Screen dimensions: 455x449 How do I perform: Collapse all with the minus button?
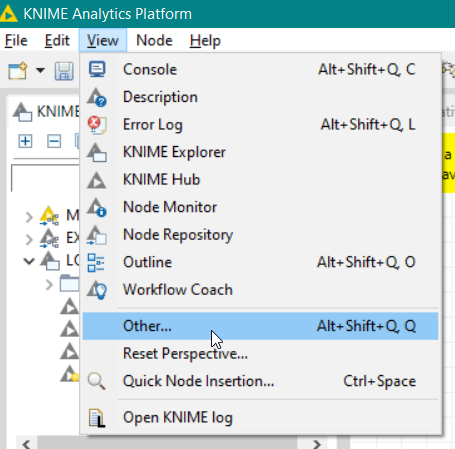(x=54, y=141)
